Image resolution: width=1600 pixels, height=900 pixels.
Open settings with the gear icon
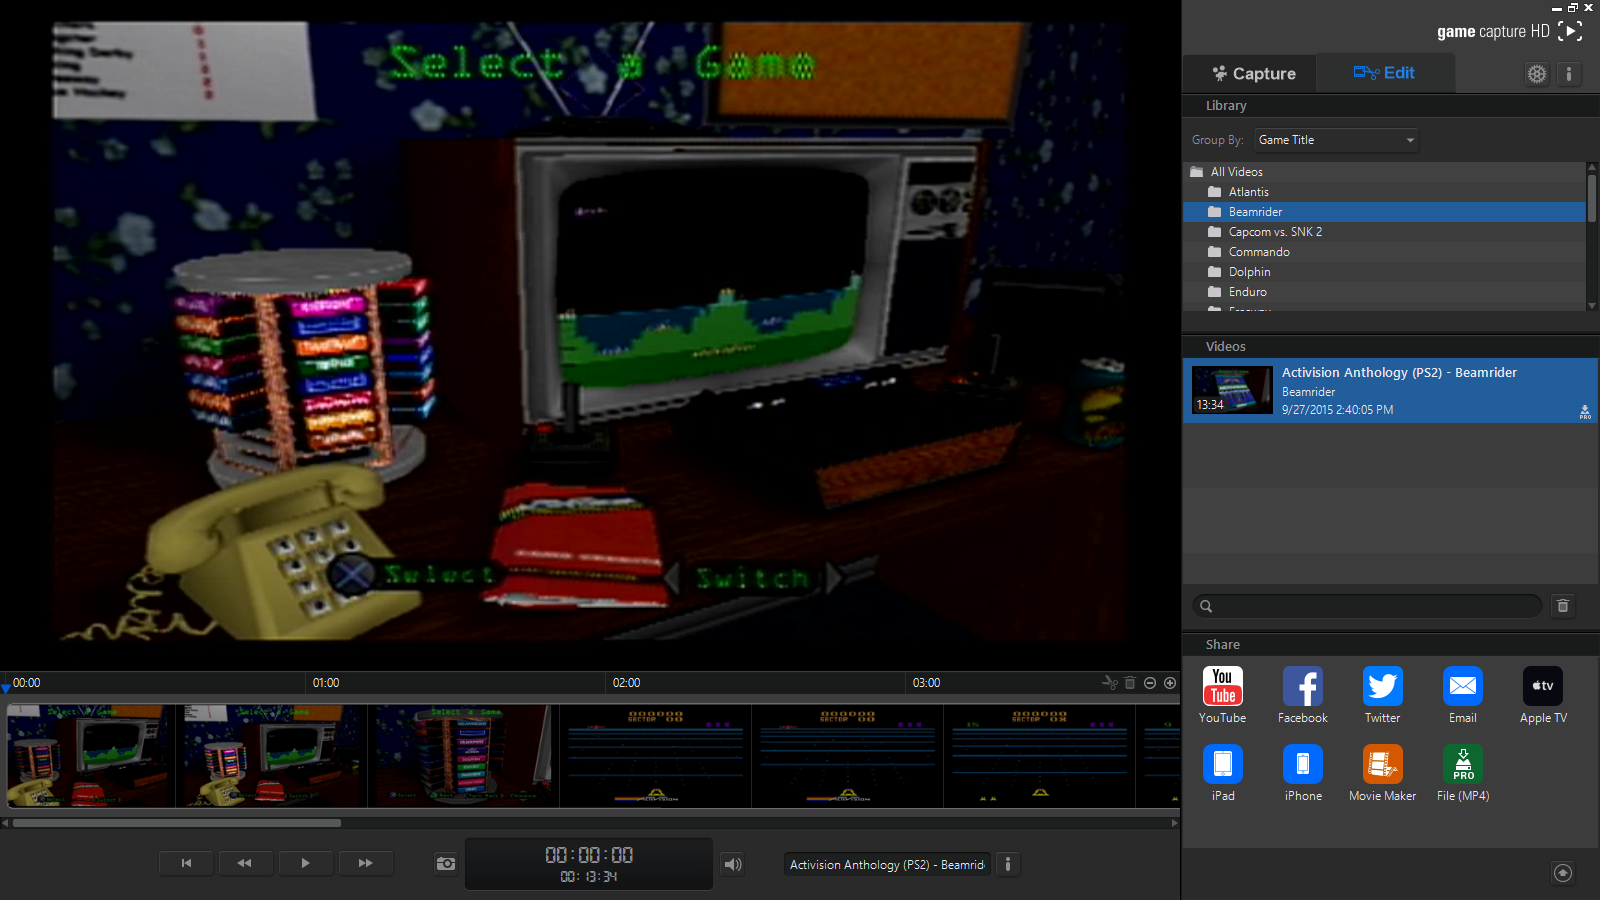[1536, 74]
